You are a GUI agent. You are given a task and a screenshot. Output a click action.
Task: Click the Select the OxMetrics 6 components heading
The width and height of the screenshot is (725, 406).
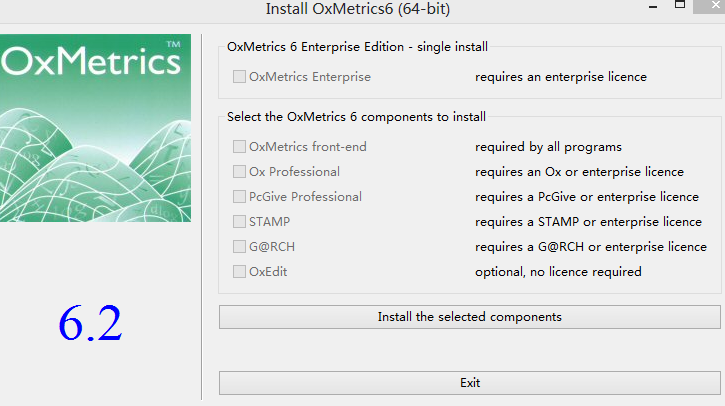(355, 117)
